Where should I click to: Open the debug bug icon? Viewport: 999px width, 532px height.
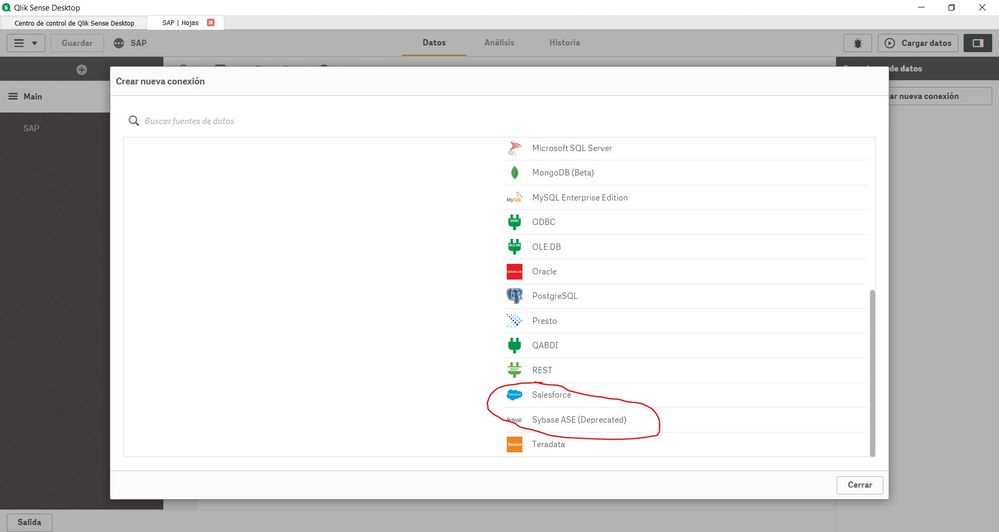858,43
